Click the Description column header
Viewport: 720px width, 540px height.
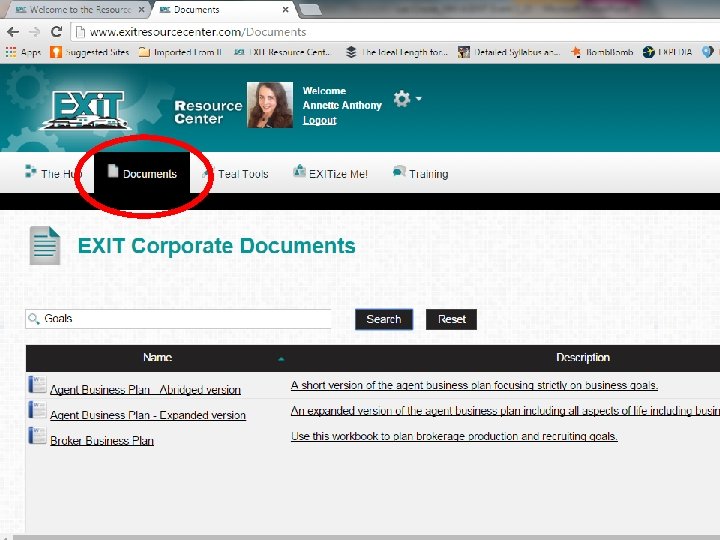click(583, 358)
